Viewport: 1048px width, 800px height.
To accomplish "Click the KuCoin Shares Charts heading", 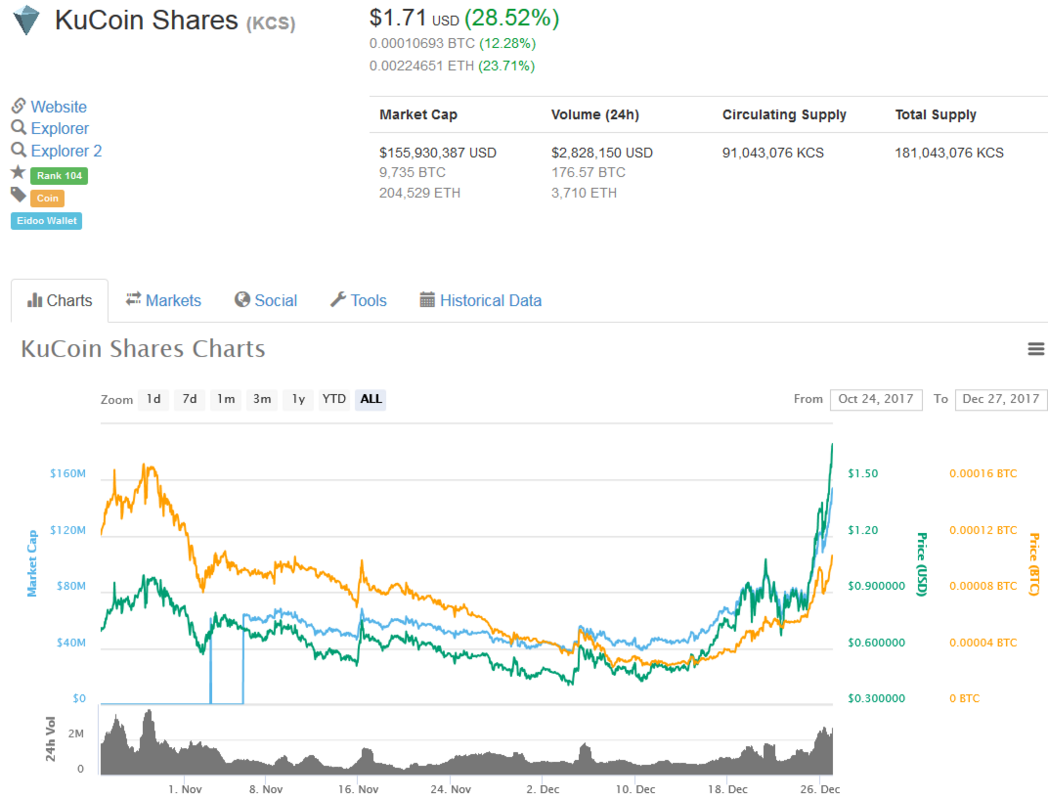I will click(143, 349).
